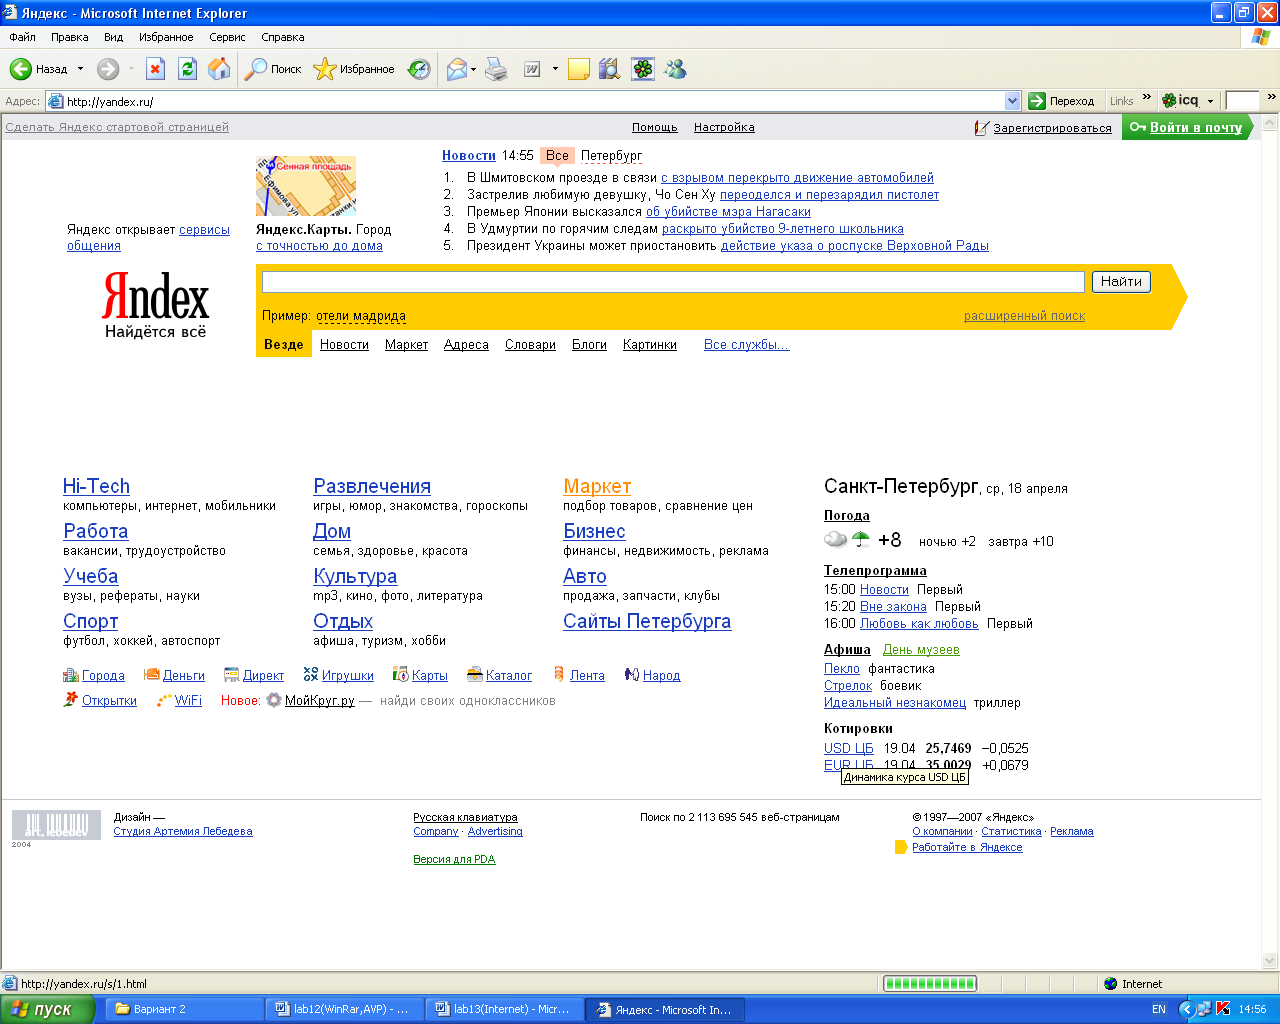1280x1024 pixels.
Task: Open the Сервис menu
Action: [x=227, y=37]
